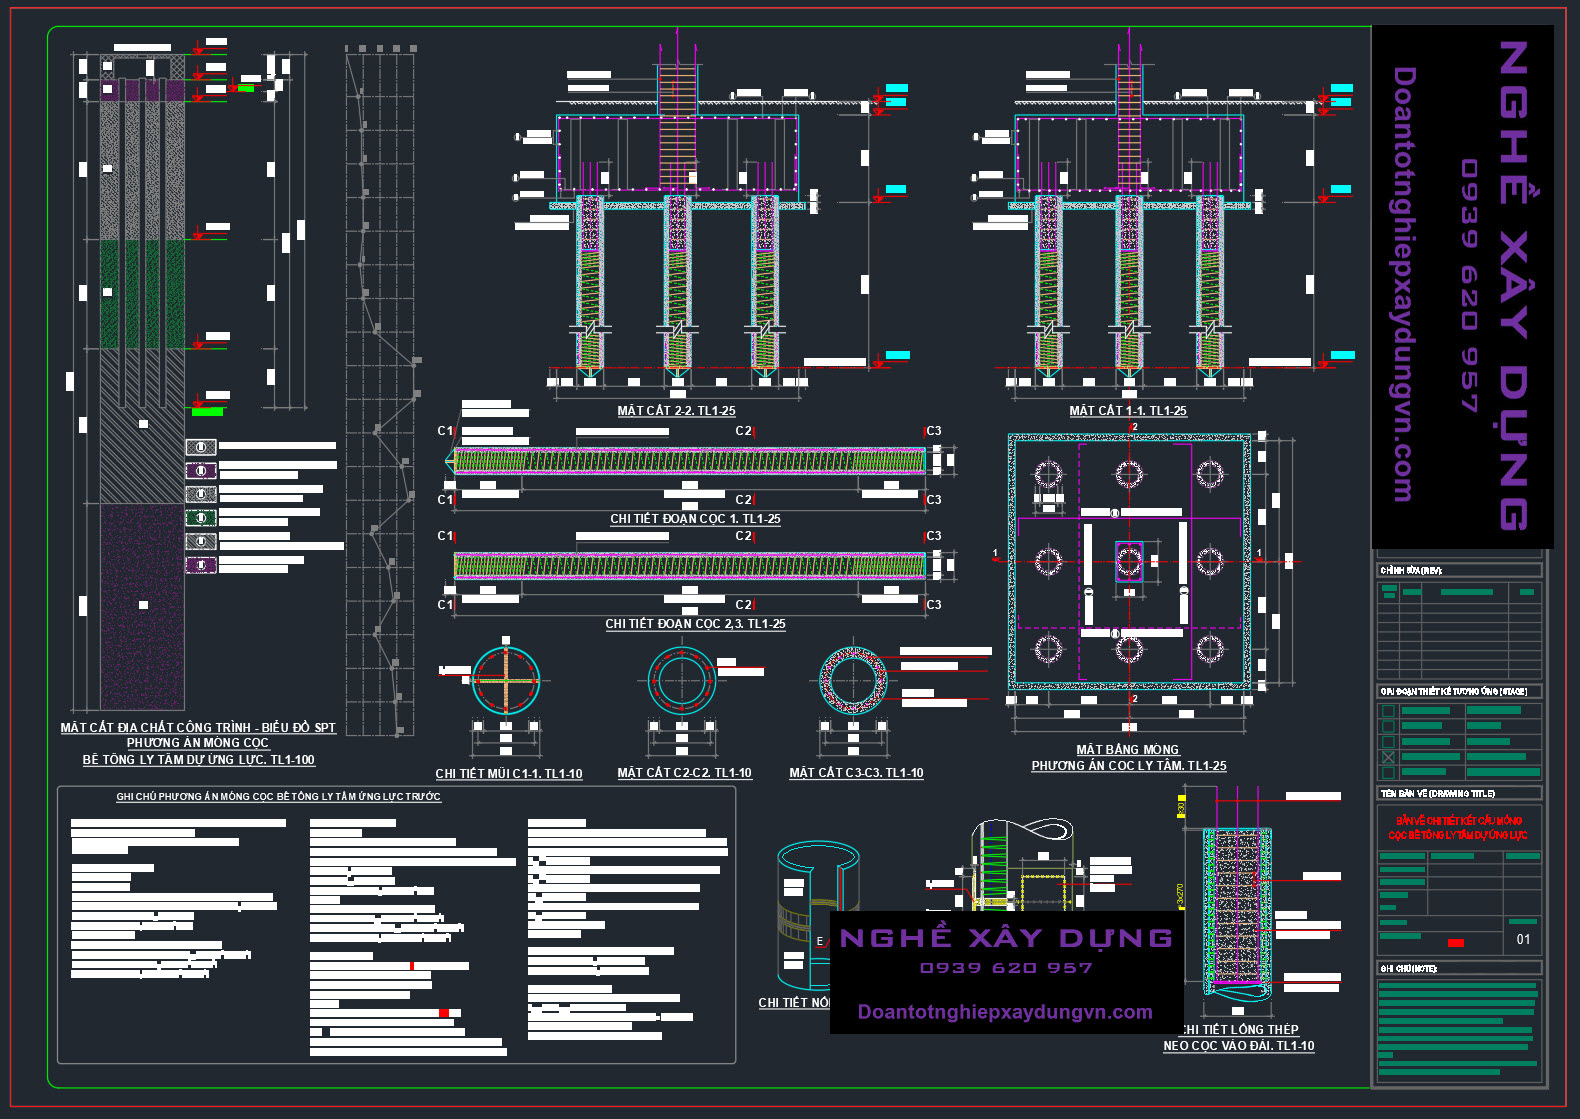This screenshot has height=1119, width=1580.
Task: Check the last design stage checkbox
Action: (1388, 772)
